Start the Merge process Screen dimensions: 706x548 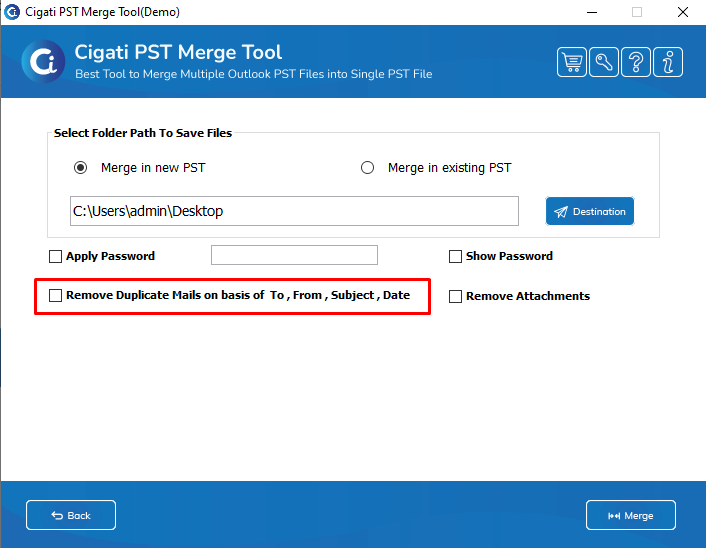(631, 515)
